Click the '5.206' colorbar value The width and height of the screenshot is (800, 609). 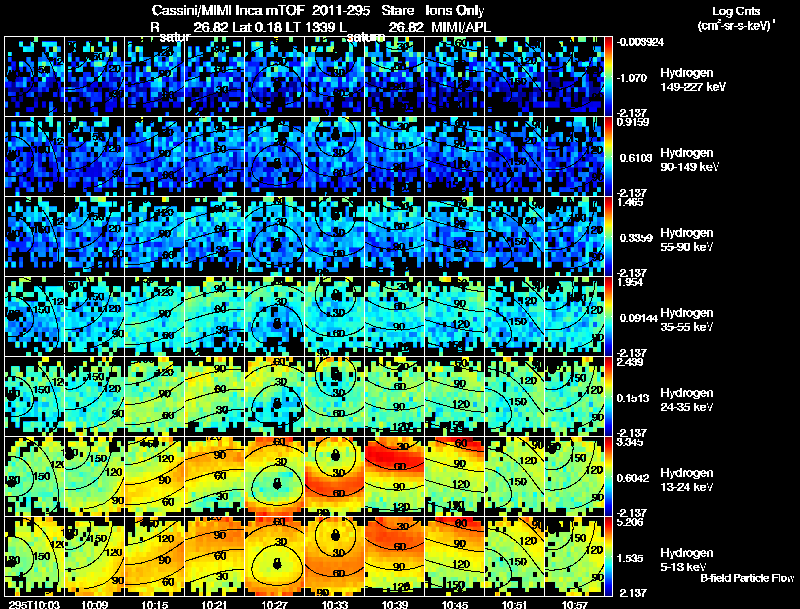[630, 522]
